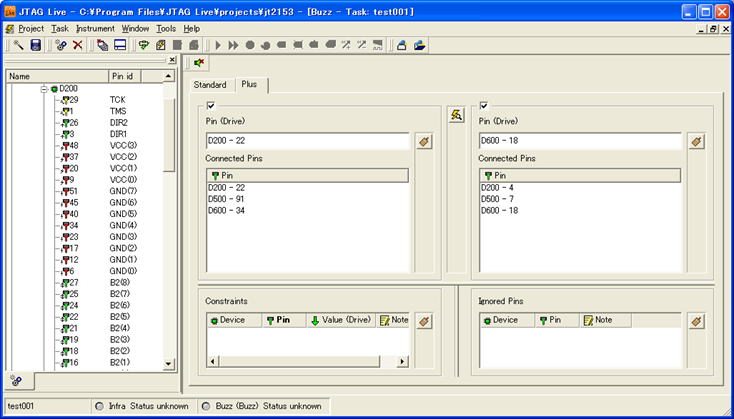Click Device header in Ignored Pins table
The height and width of the screenshot is (419, 734).
[x=506, y=320]
